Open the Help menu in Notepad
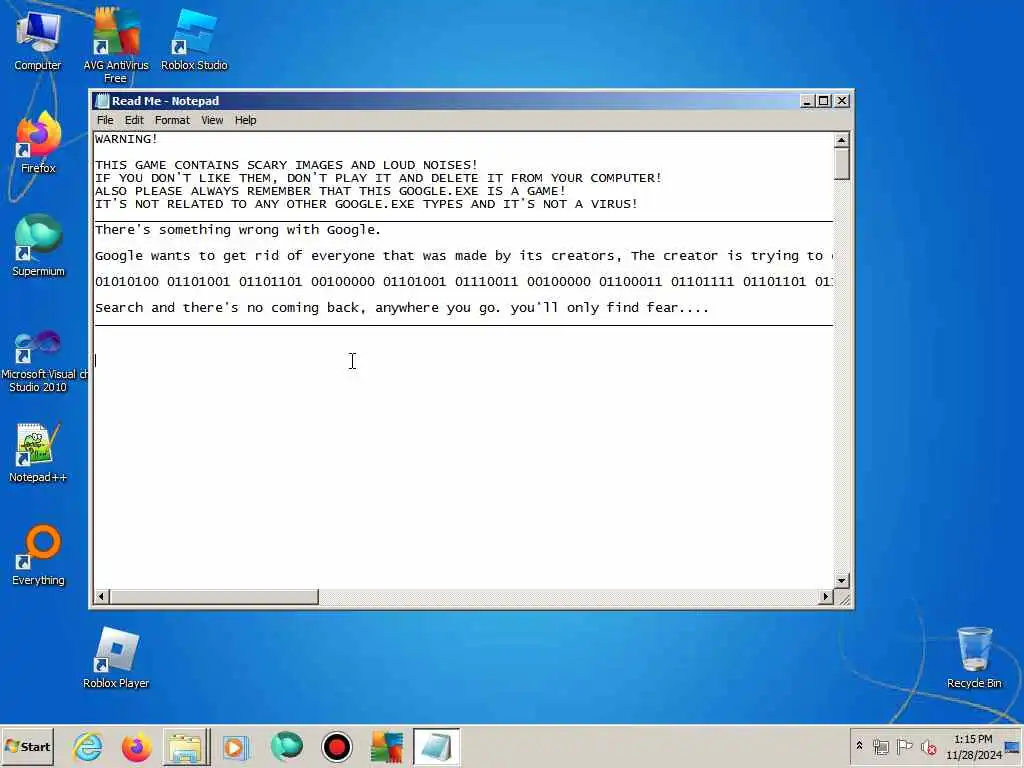 [x=246, y=120]
